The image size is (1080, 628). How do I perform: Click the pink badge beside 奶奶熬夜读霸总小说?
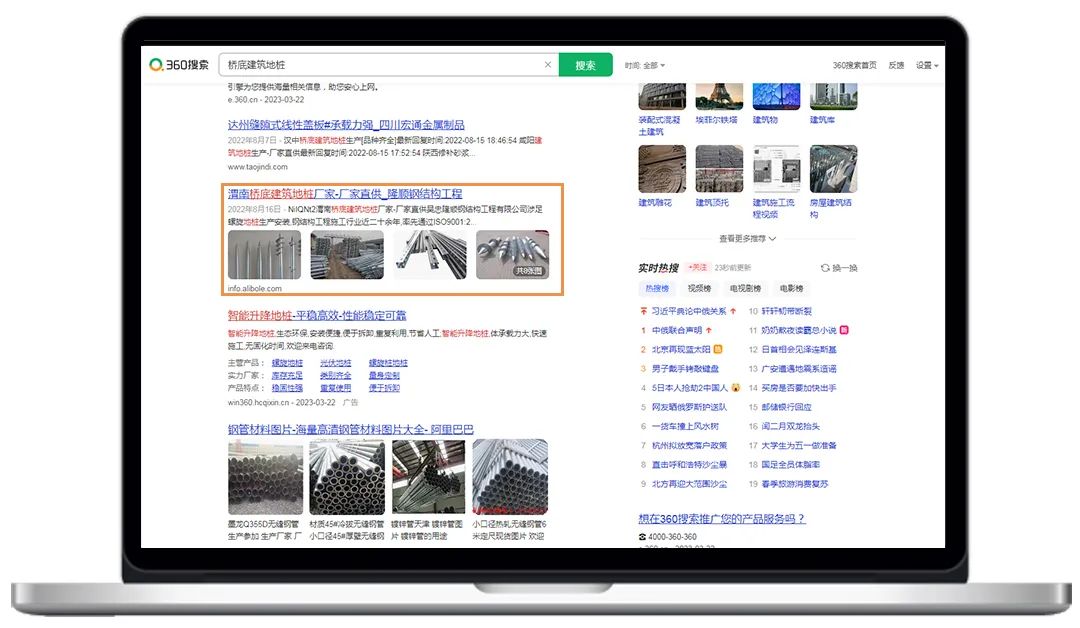tap(844, 330)
